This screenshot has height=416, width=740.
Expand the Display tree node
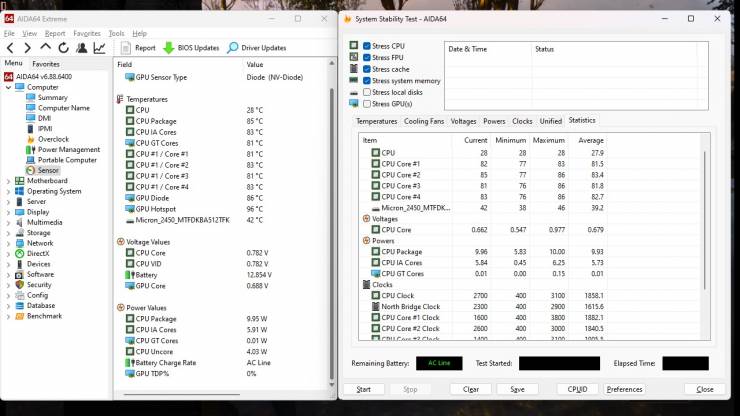[x=8, y=212]
